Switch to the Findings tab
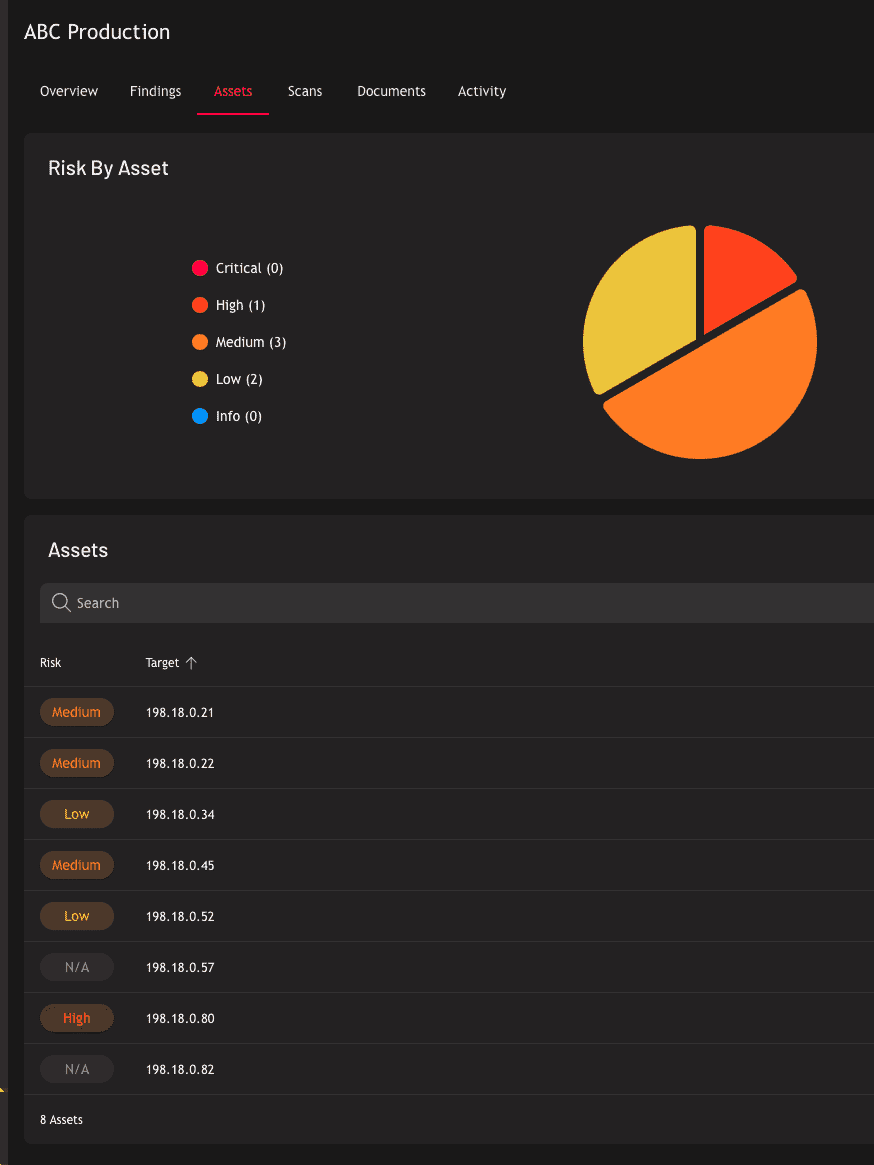 (x=155, y=91)
